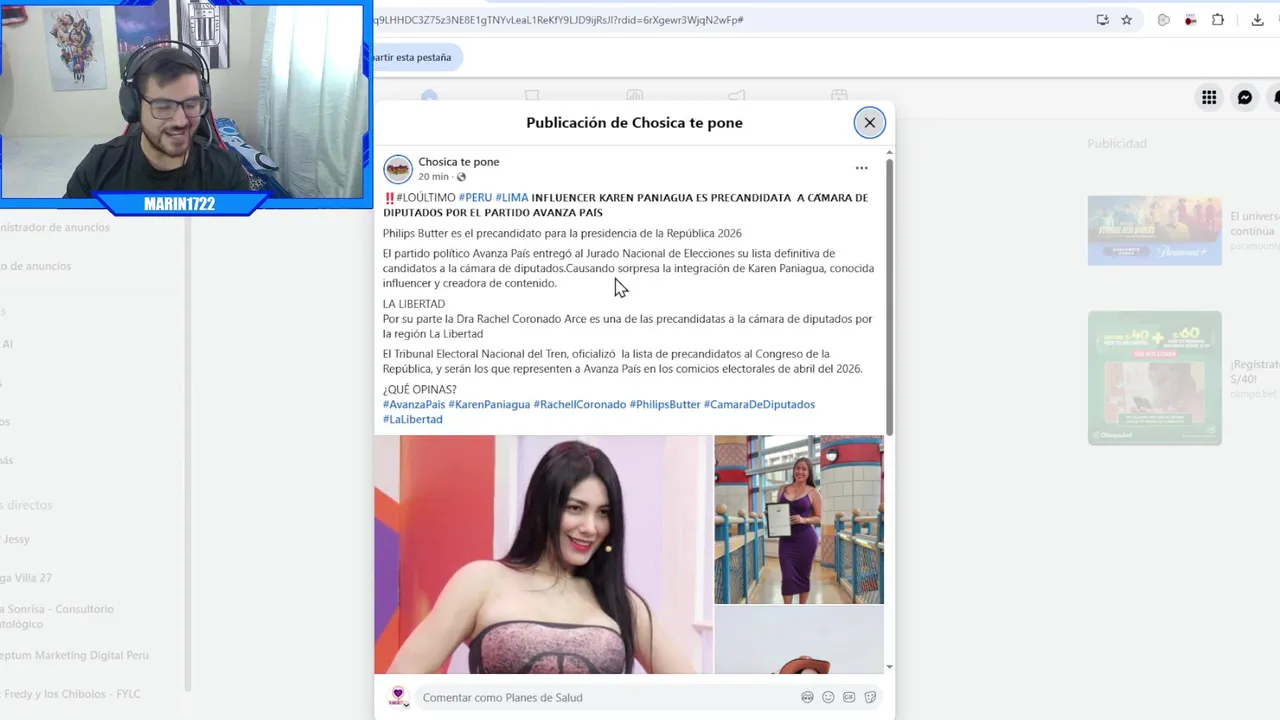The height and width of the screenshot is (720, 1280).
Task: Open the Chrome extensions puzzle icon
Action: click(x=1217, y=20)
